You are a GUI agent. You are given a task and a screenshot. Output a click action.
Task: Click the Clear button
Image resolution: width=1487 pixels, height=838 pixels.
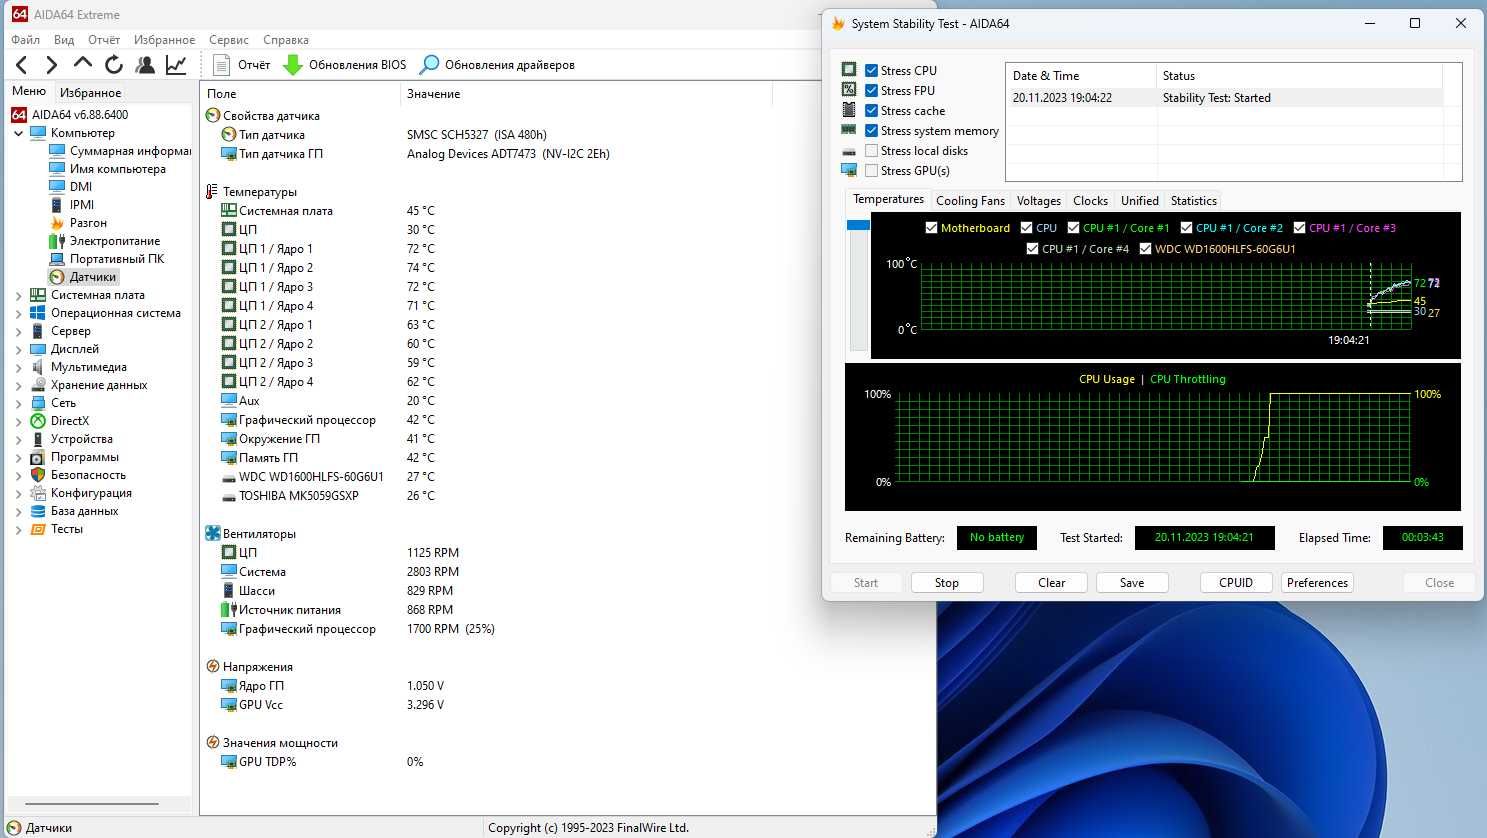pos(1052,583)
